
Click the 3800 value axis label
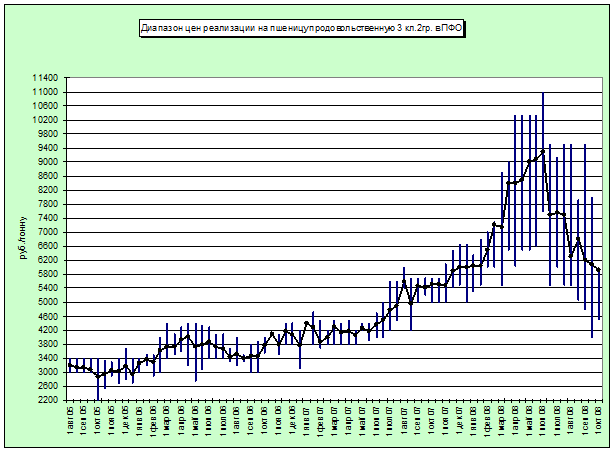(48, 344)
